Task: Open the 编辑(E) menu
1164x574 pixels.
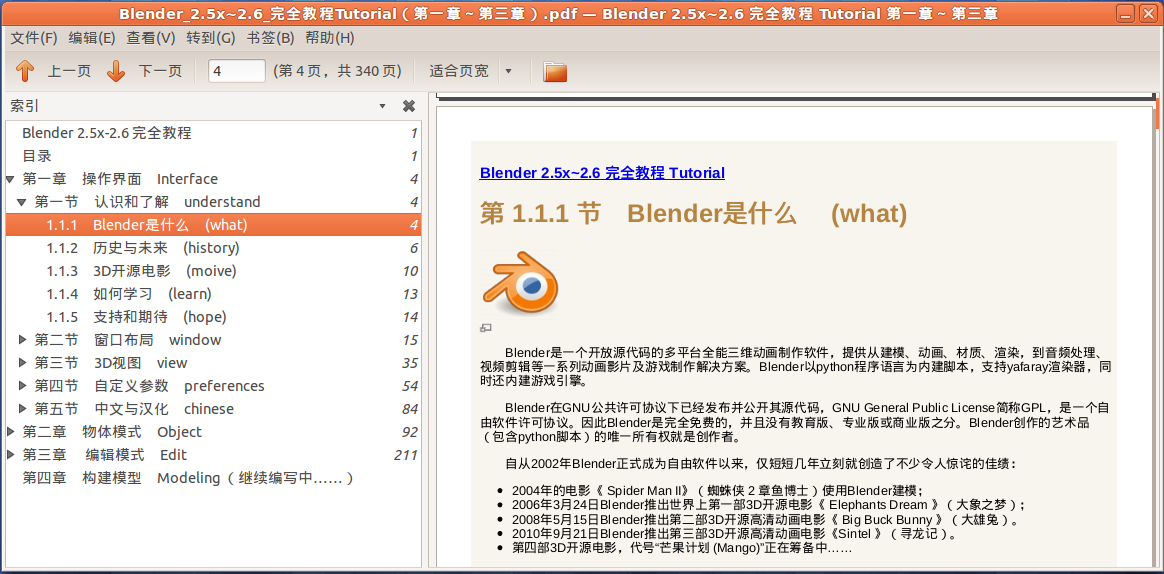Action: 91,38
